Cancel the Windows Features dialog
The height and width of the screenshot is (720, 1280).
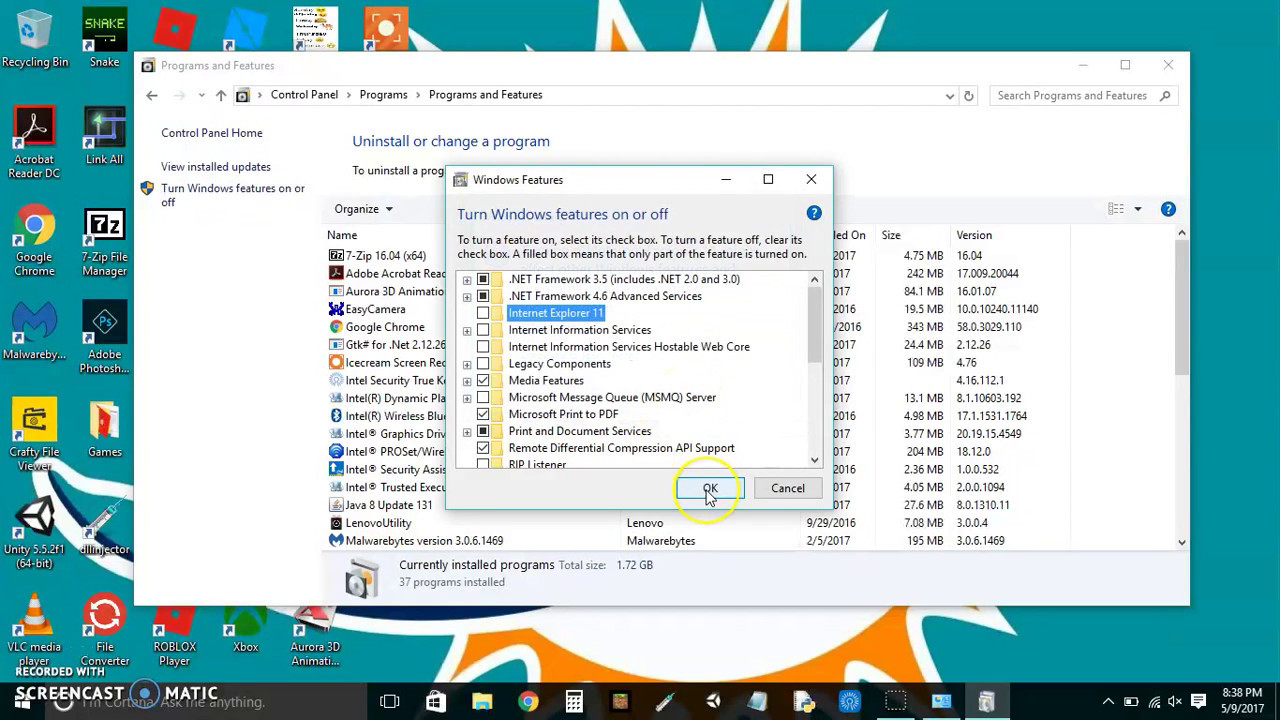pyautogui.click(x=787, y=488)
